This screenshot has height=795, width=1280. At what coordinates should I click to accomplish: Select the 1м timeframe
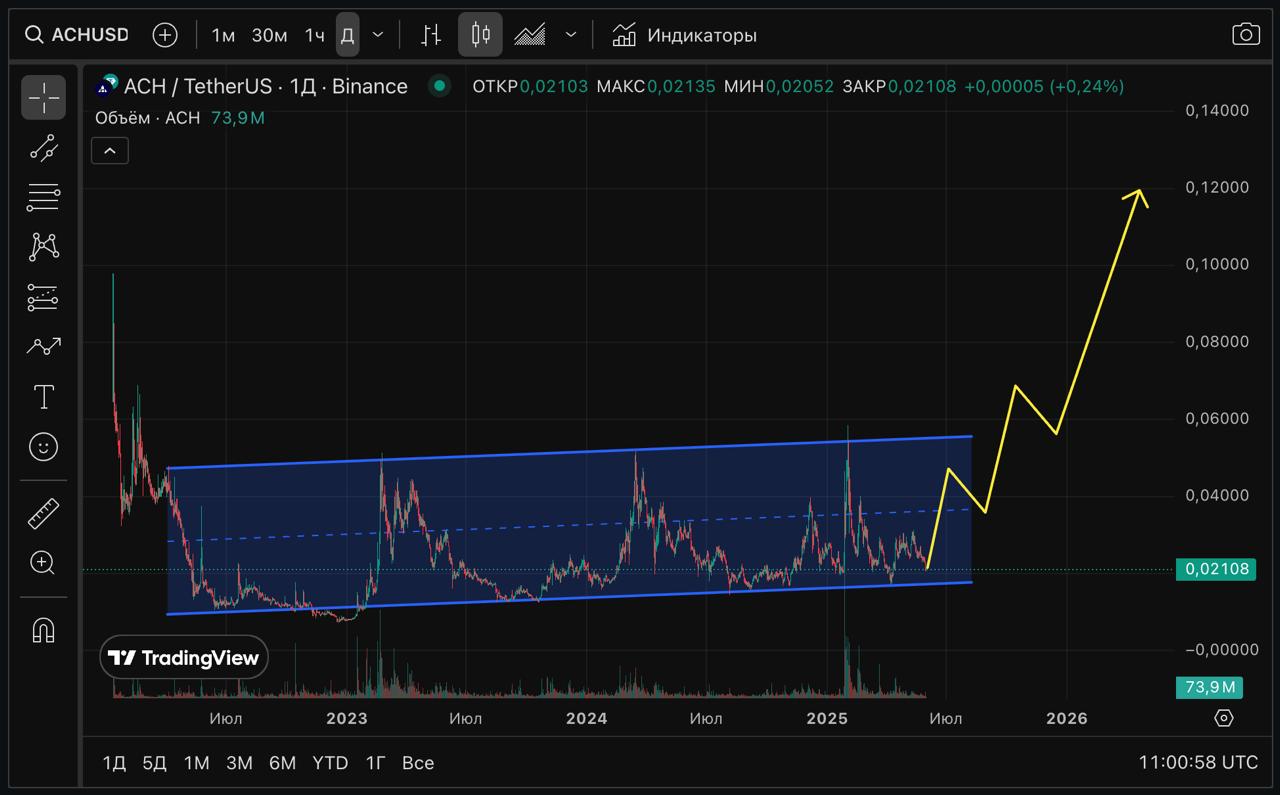point(223,35)
